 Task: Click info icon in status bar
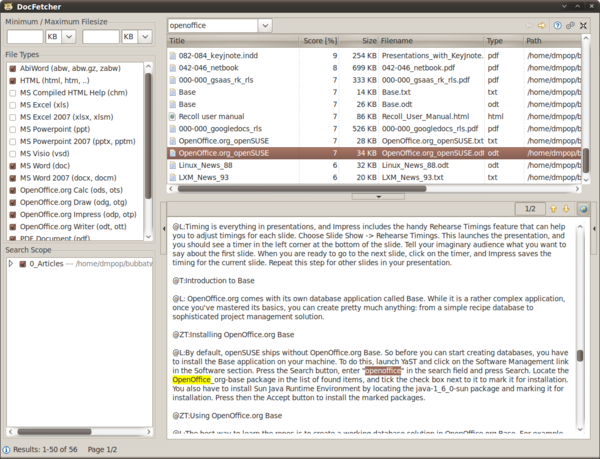click(x=7, y=450)
